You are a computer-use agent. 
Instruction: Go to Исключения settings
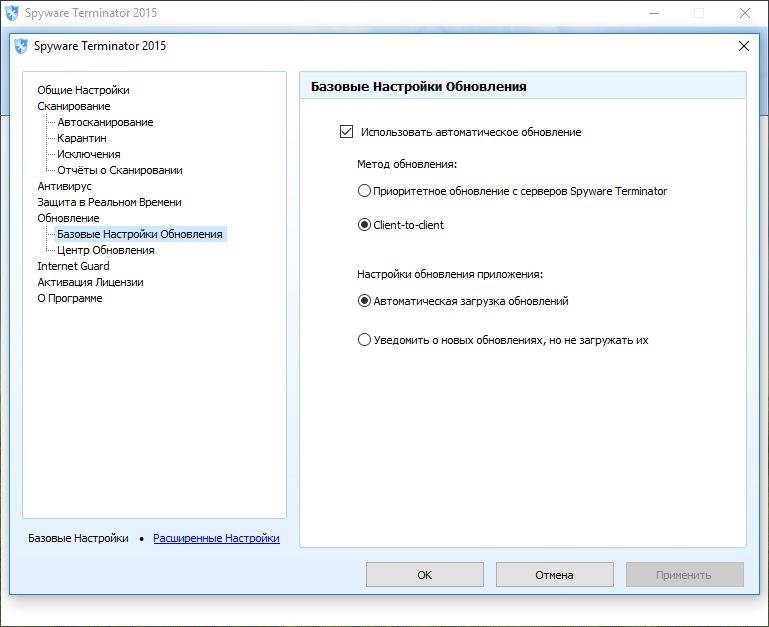[x=89, y=154]
